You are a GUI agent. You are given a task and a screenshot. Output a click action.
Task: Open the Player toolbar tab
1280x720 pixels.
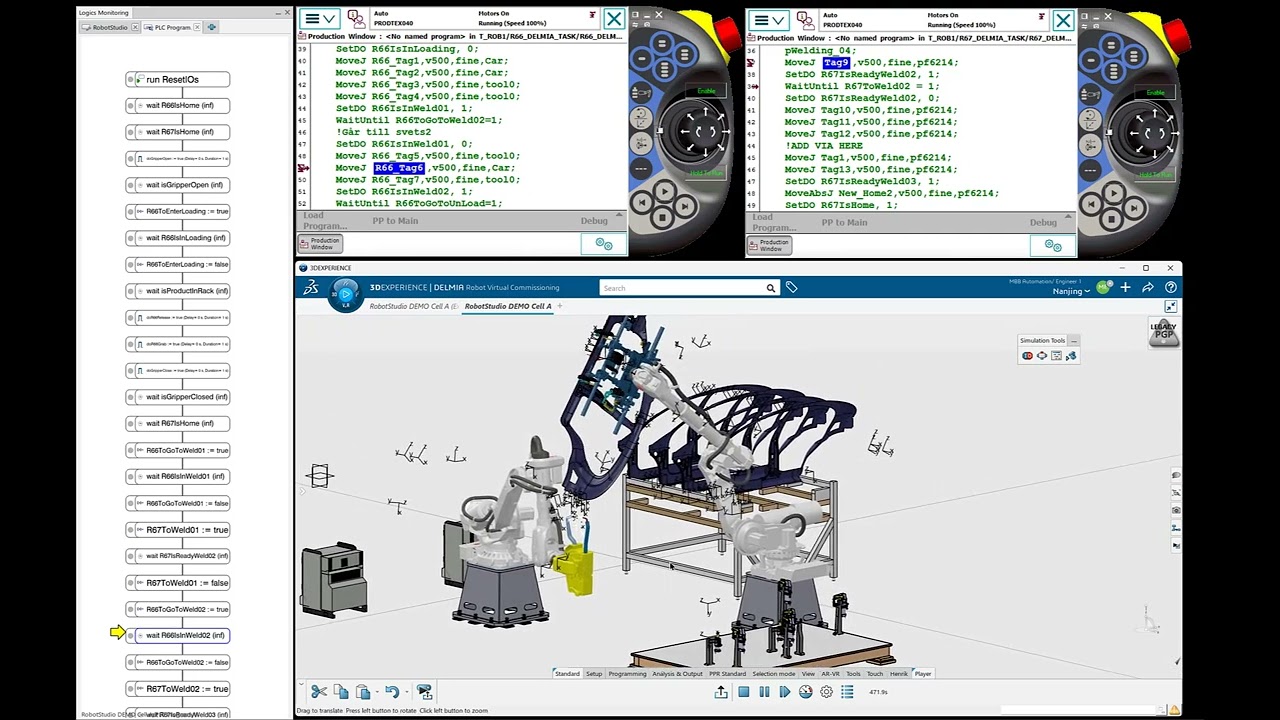click(x=923, y=674)
